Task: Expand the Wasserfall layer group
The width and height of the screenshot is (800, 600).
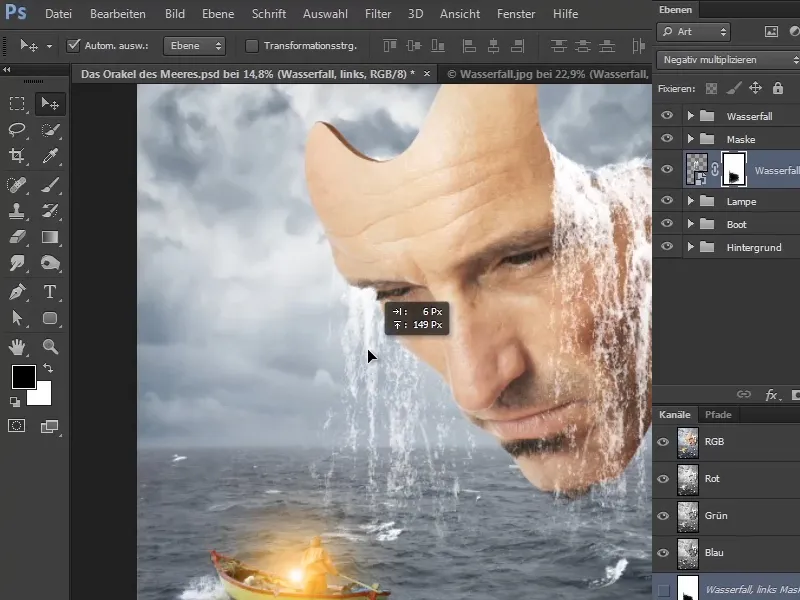Action: click(690, 116)
